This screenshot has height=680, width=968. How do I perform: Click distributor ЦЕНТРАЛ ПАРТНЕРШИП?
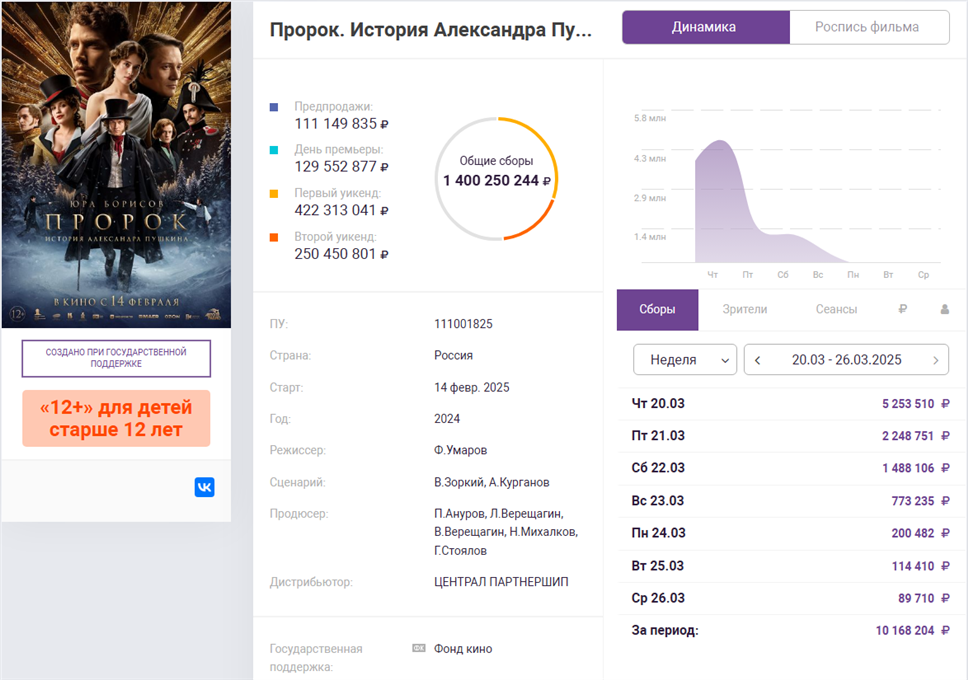click(x=501, y=582)
